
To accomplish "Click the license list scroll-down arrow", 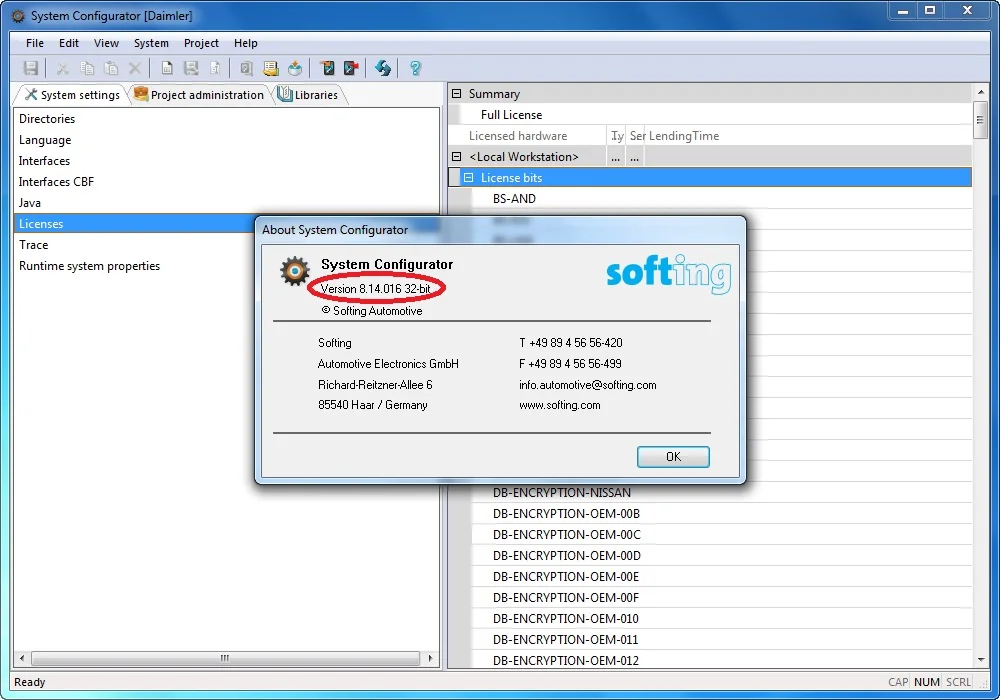I will 980,660.
